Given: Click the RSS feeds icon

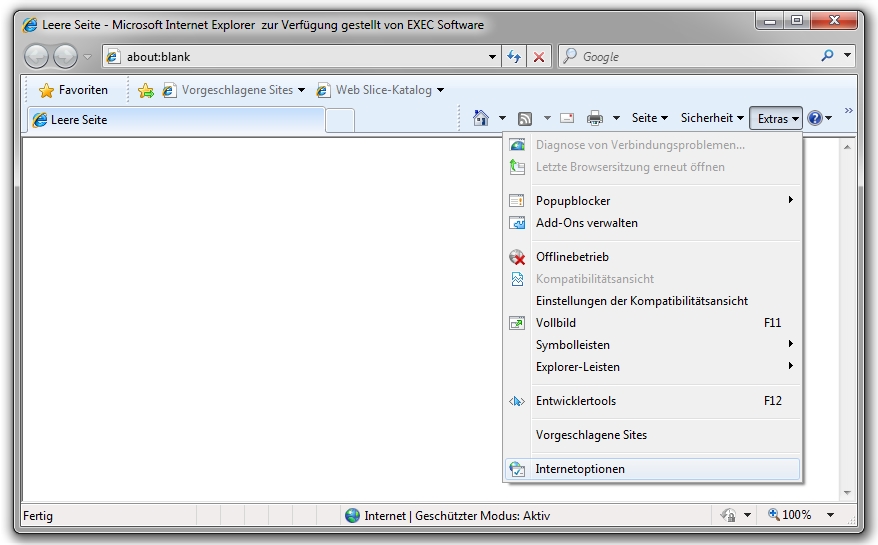Looking at the screenshot, I should (525, 118).
